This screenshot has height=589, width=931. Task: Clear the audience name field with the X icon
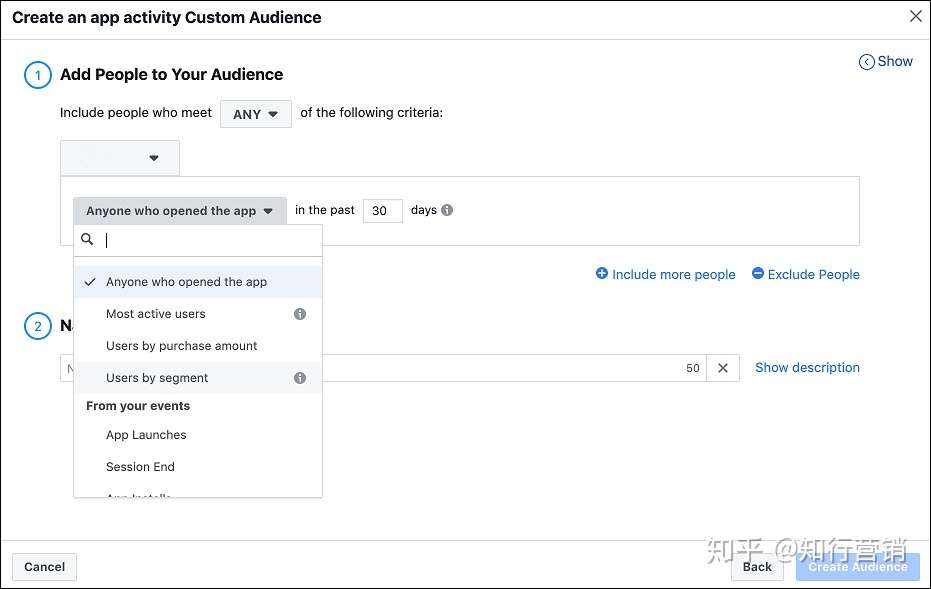tap(723, 368)
